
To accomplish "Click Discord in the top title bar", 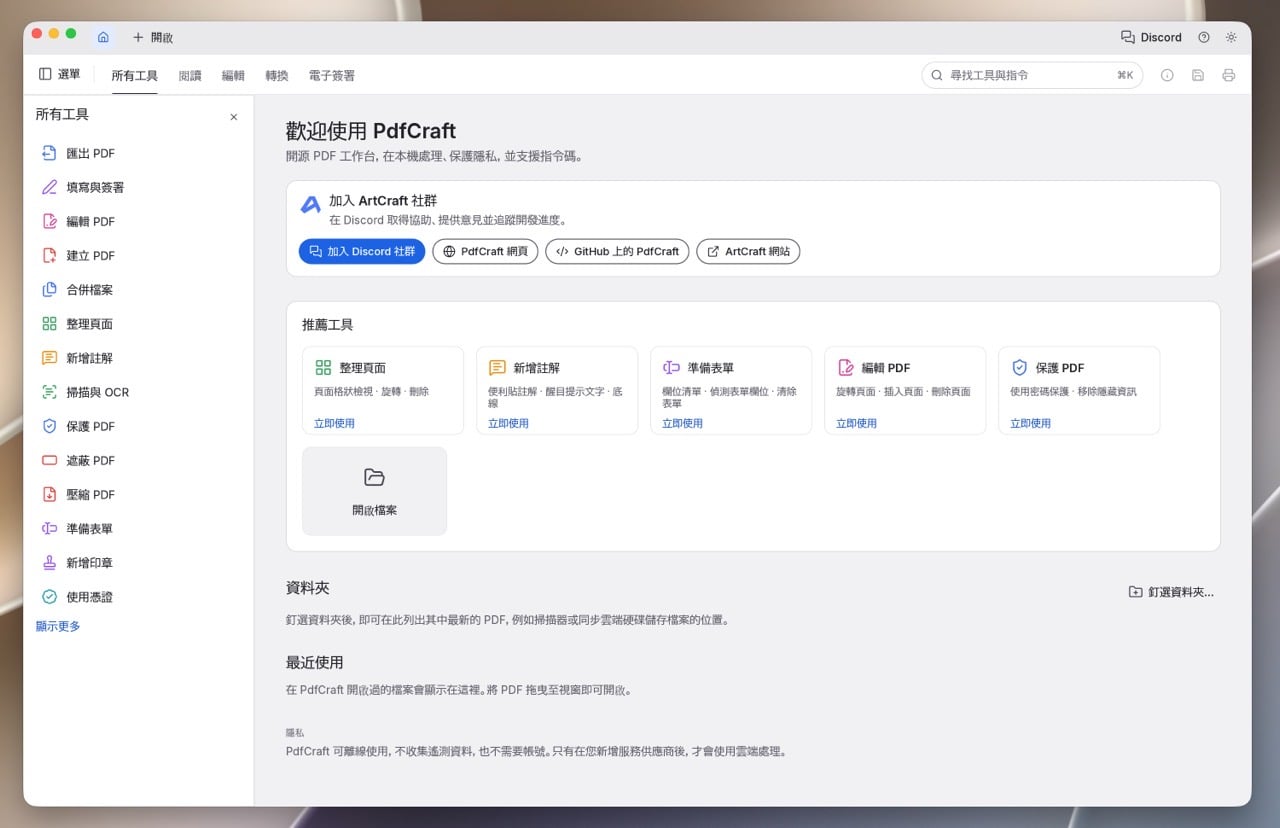I will 1152,37.
